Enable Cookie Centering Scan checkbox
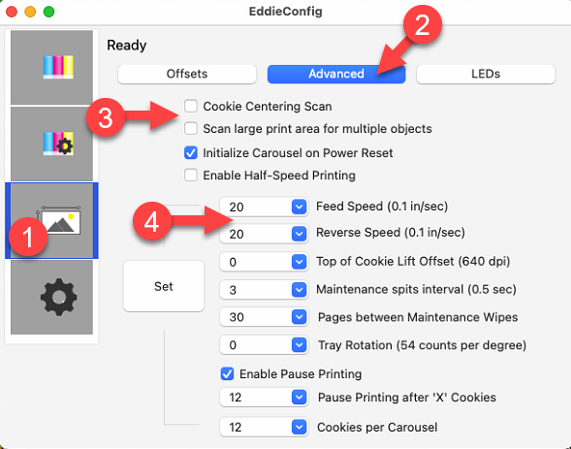571x449 pixels. [191, 106]
